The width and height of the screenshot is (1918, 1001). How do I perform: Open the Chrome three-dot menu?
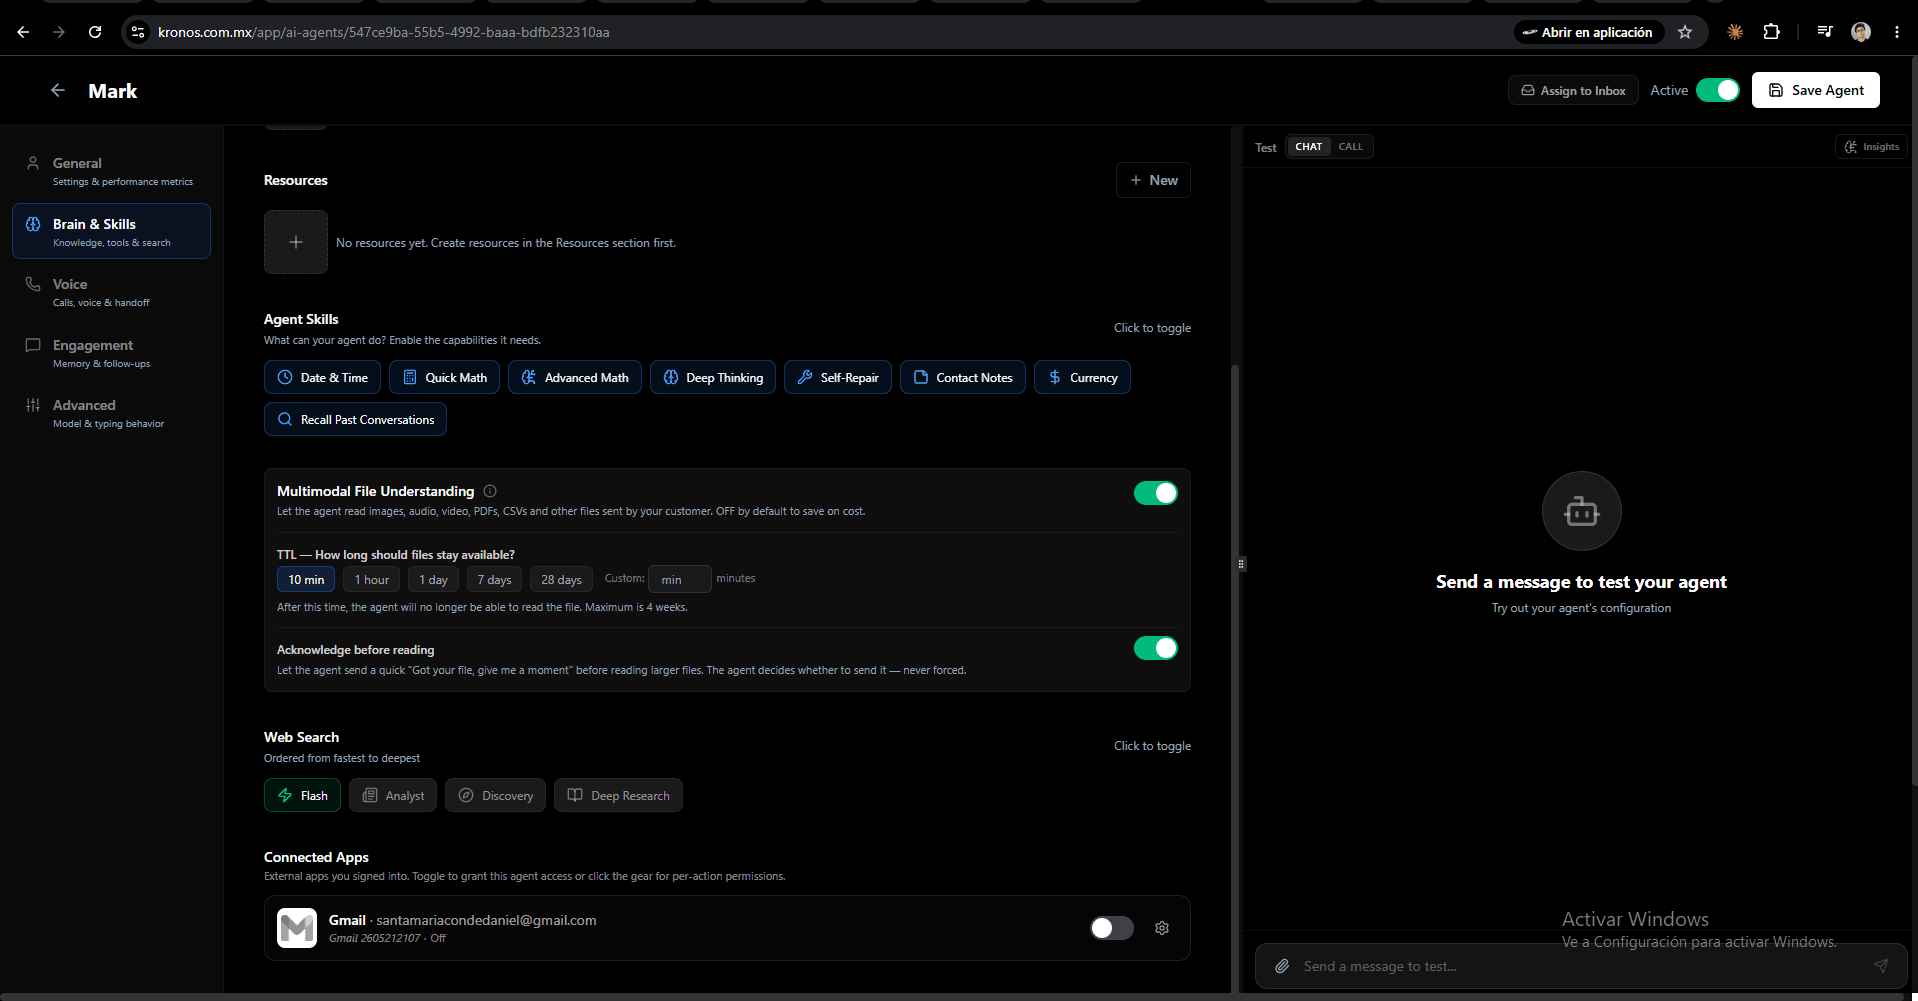point(1896,32)
